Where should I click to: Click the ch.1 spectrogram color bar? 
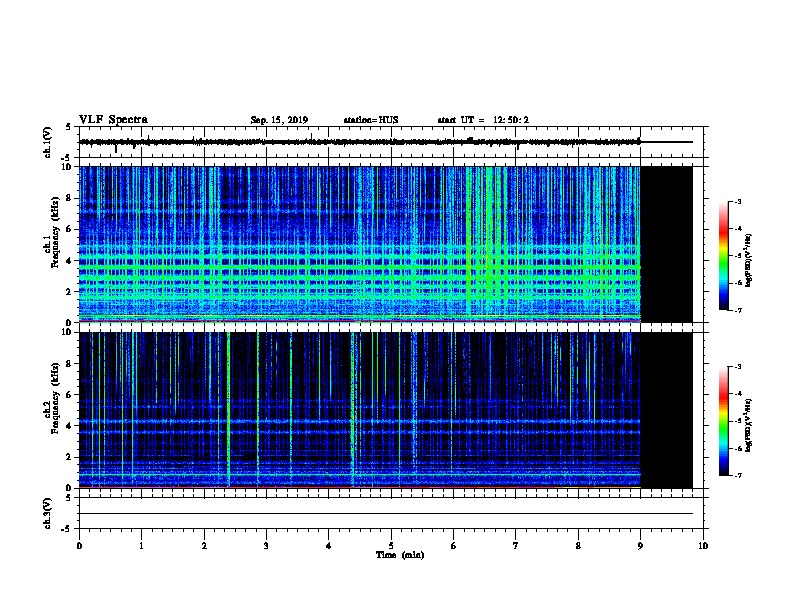724,256
